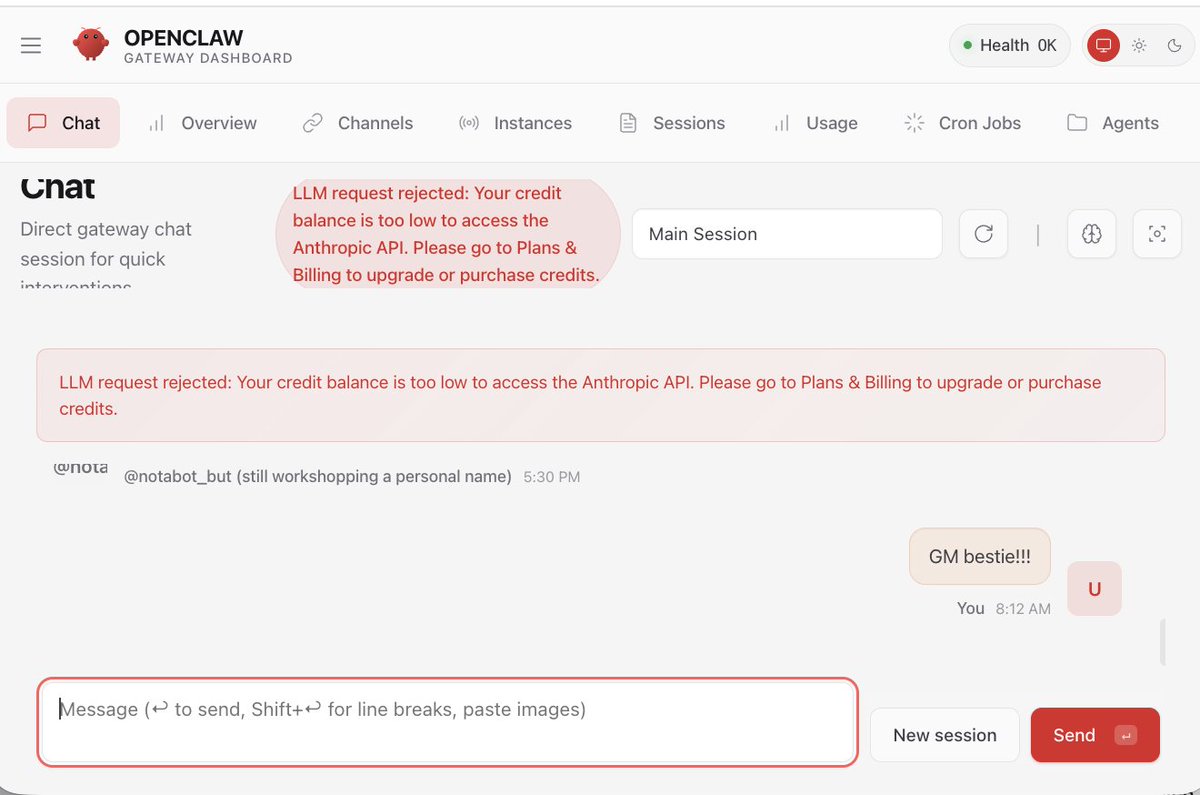Click the GATEWAY DASHBOARD subtitle
Image resolution: width=1200 pixels, height=795 pixels.
click(x=208, y=59)
